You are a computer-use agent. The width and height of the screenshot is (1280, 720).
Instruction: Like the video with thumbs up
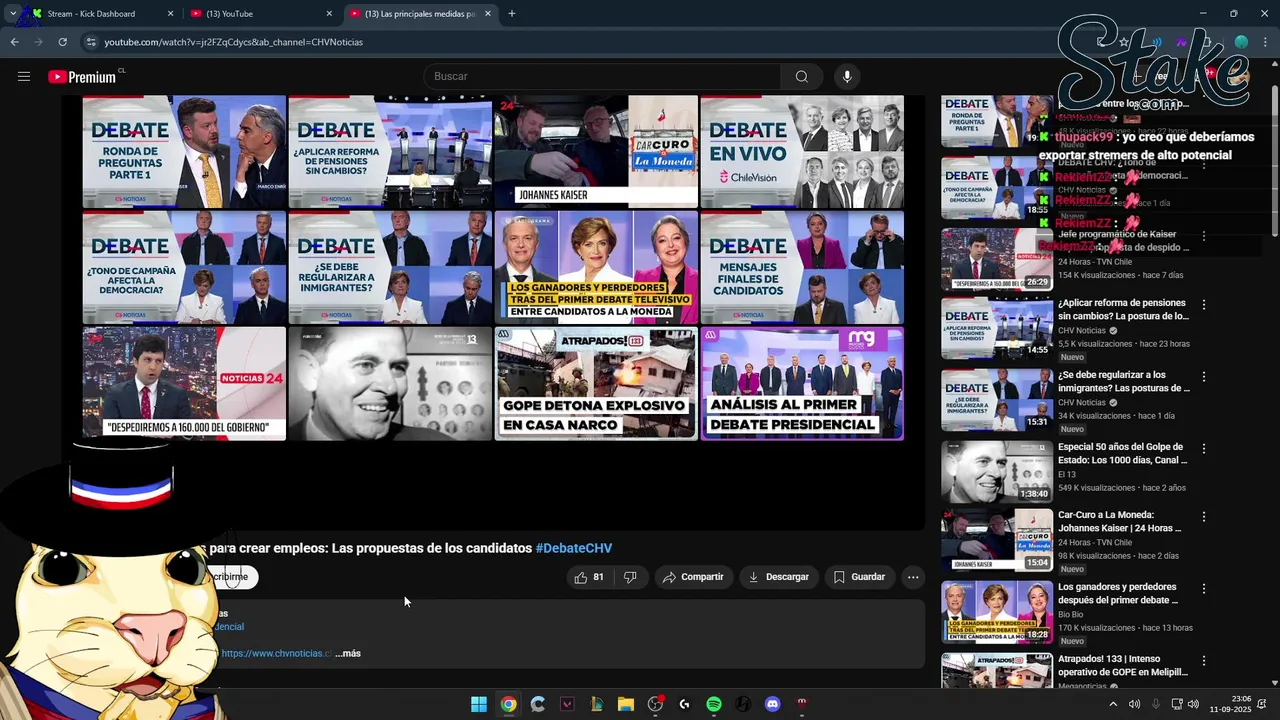[589, 577]
